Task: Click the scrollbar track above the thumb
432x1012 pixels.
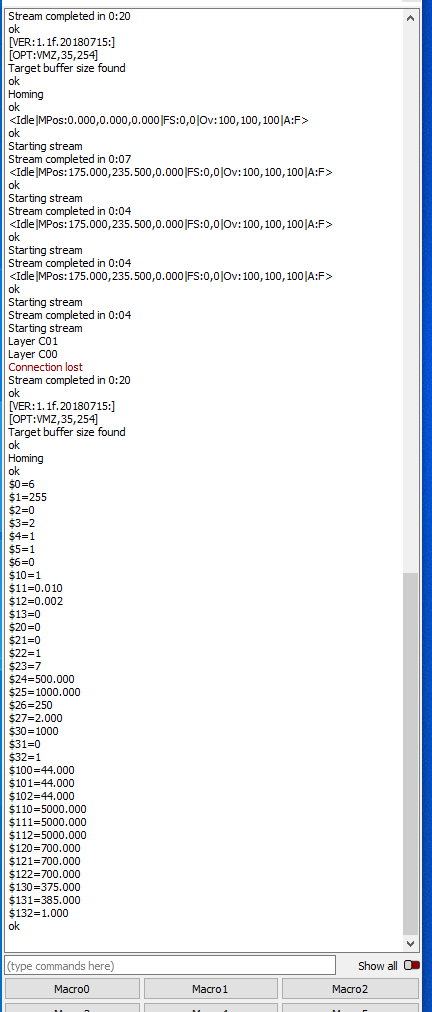Action: [x=410, y=297]
